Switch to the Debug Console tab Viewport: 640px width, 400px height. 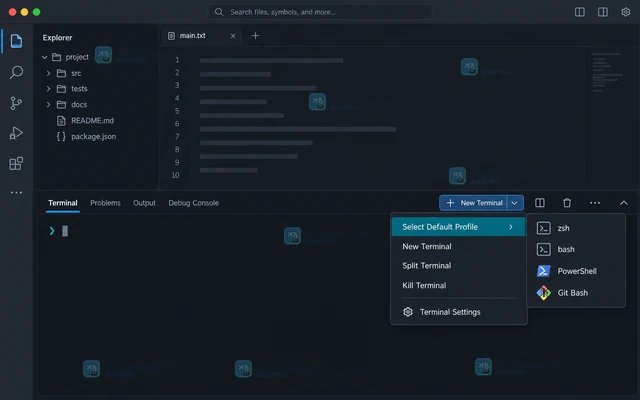click(193, 203)
